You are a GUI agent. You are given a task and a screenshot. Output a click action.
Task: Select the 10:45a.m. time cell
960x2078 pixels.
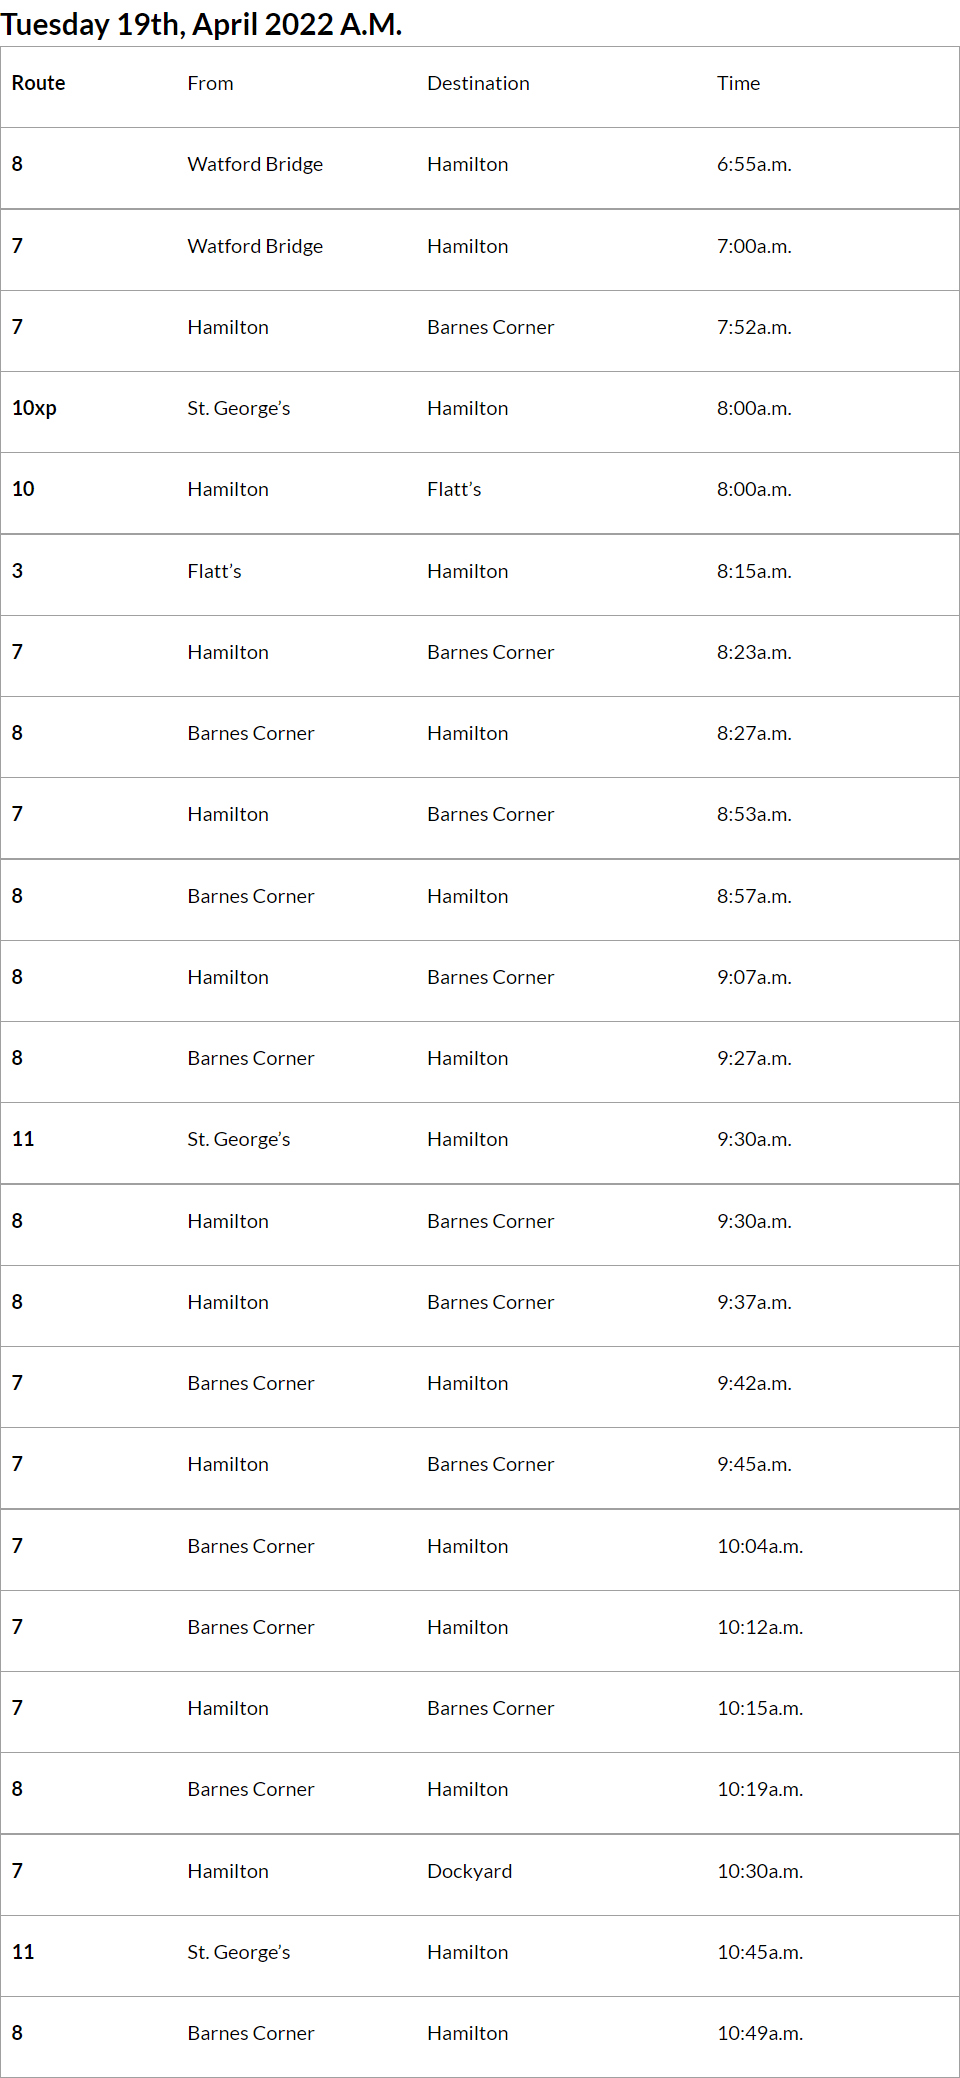point(760,1953)
